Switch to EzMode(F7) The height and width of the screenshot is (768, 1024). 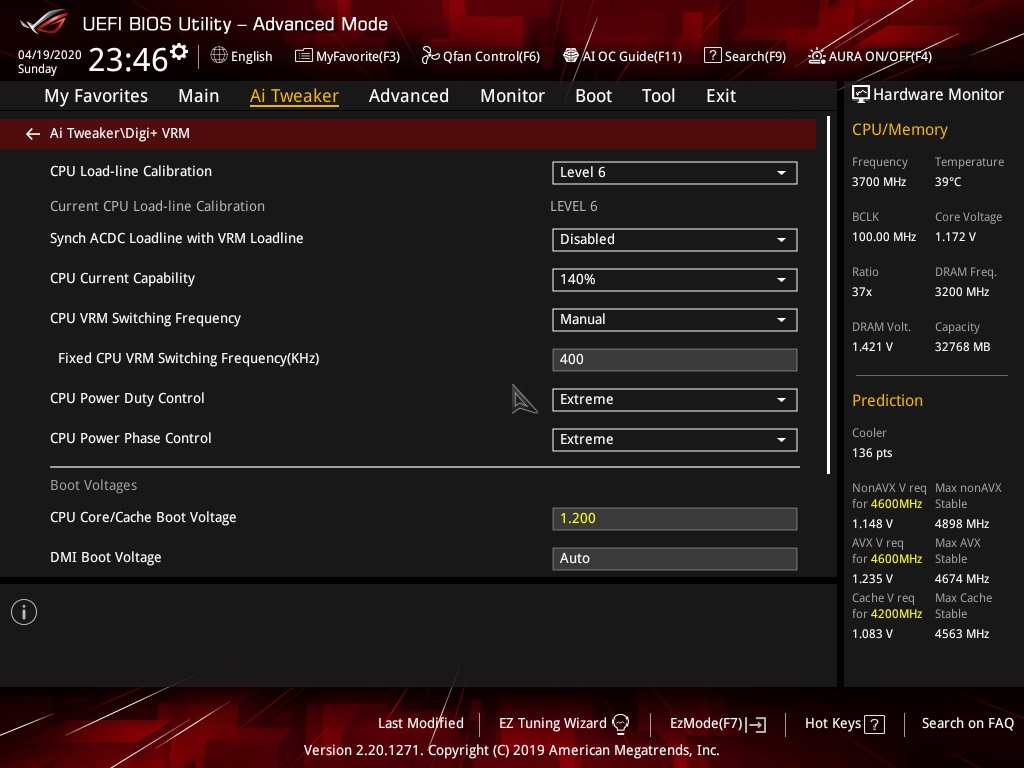(718, 724)
